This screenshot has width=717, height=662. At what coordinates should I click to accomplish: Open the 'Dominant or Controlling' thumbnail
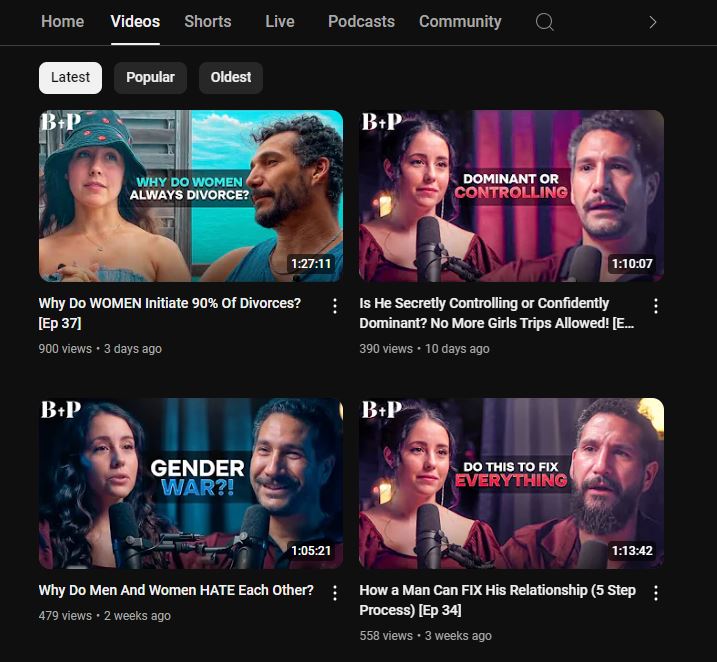(x=511, y=195)
